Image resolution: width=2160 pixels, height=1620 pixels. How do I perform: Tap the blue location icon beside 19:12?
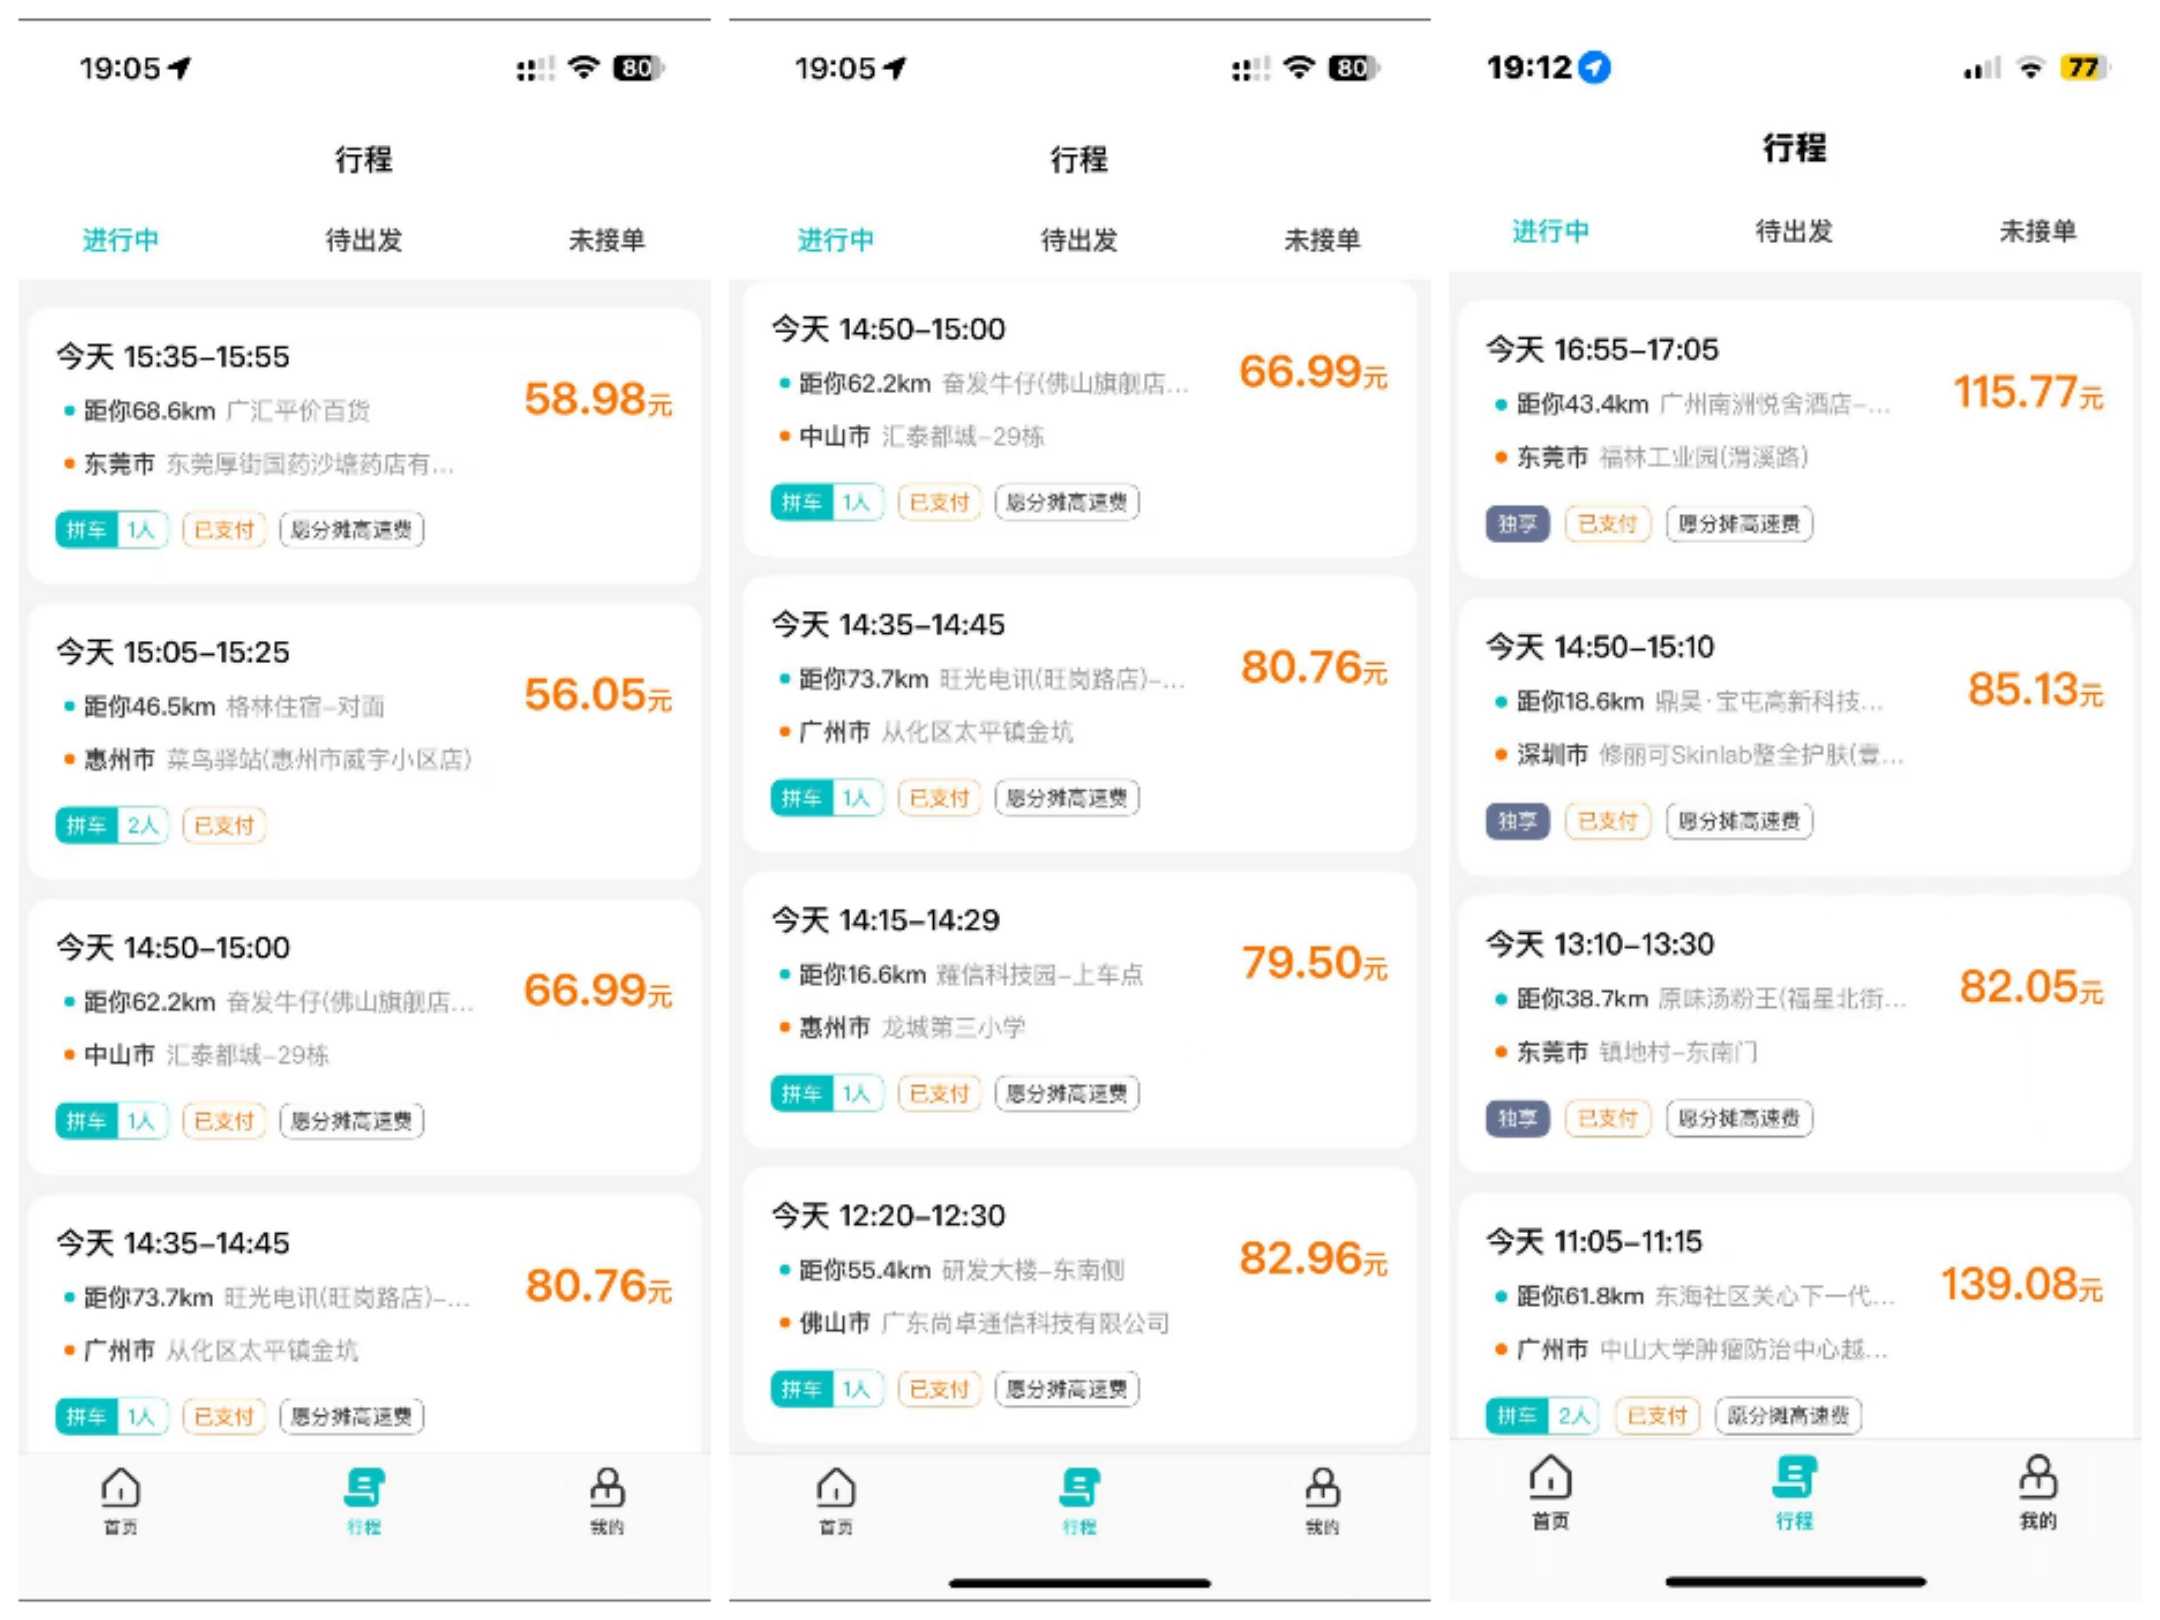(x=1594, y=67)
